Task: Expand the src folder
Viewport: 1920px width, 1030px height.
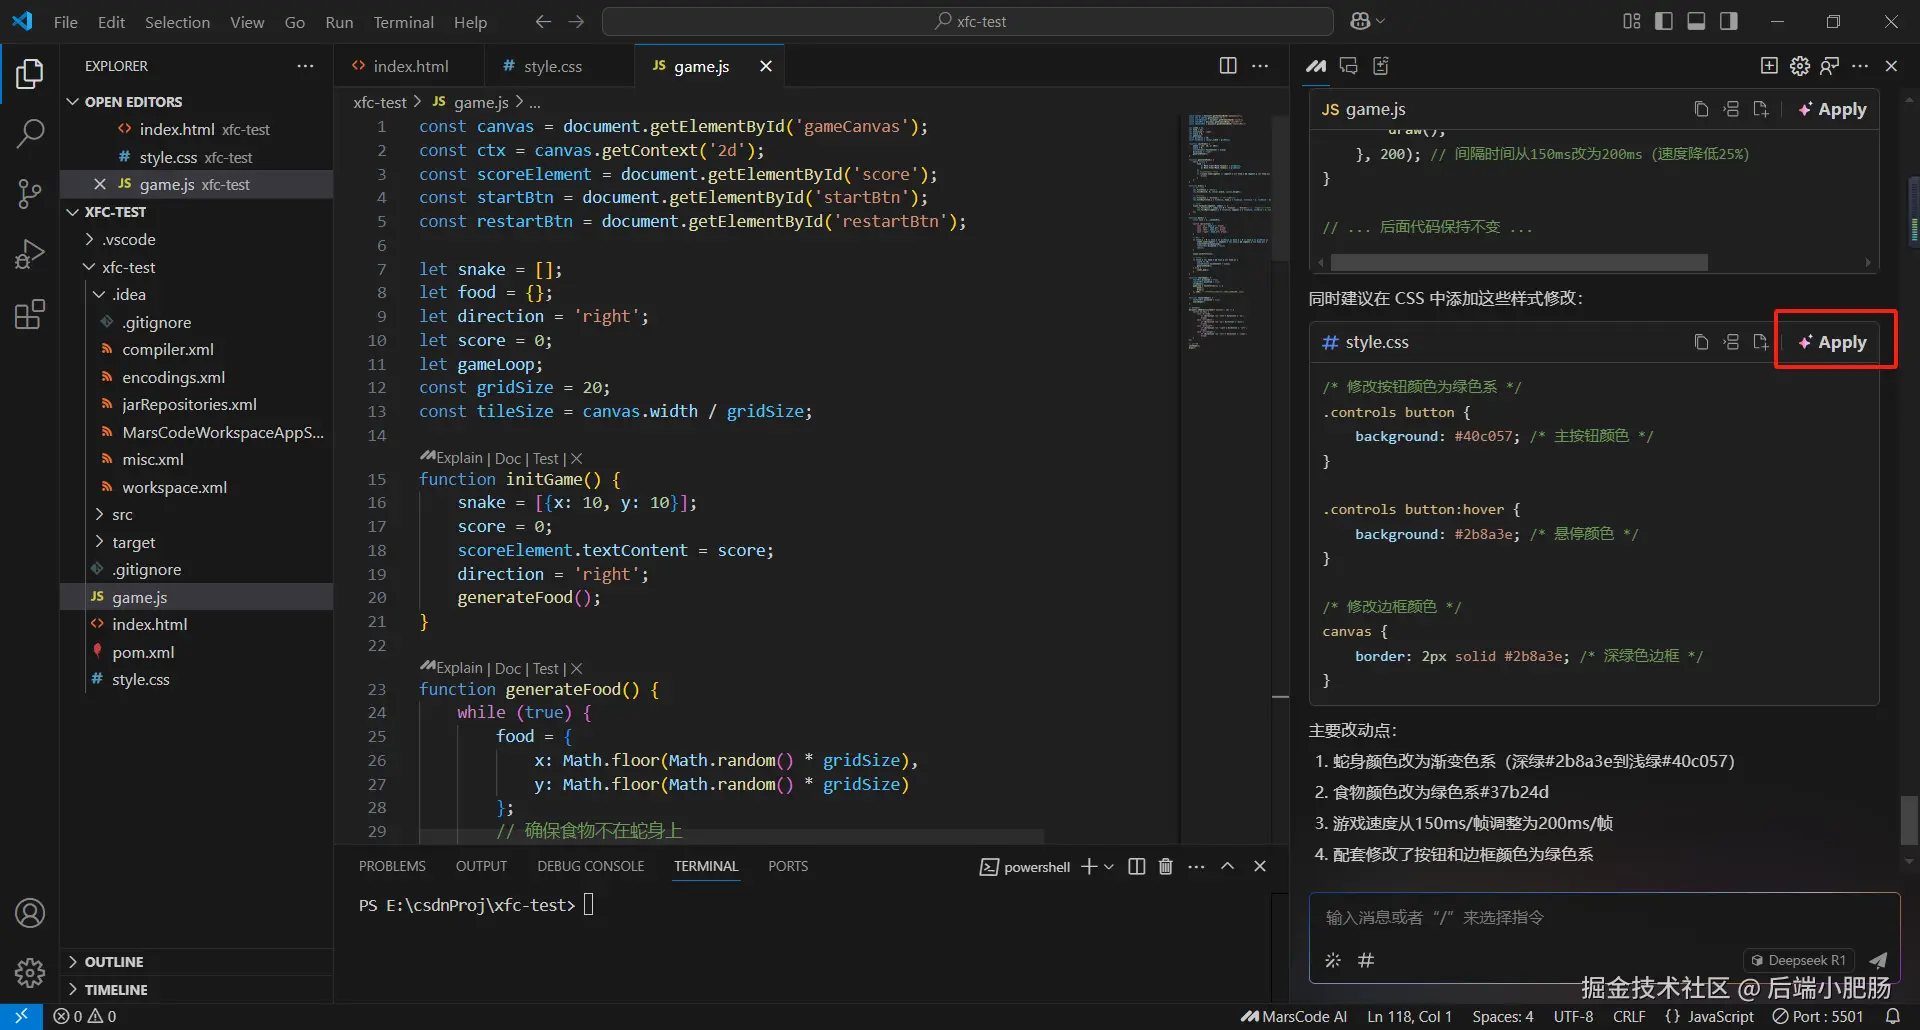Action: (122, 515)
